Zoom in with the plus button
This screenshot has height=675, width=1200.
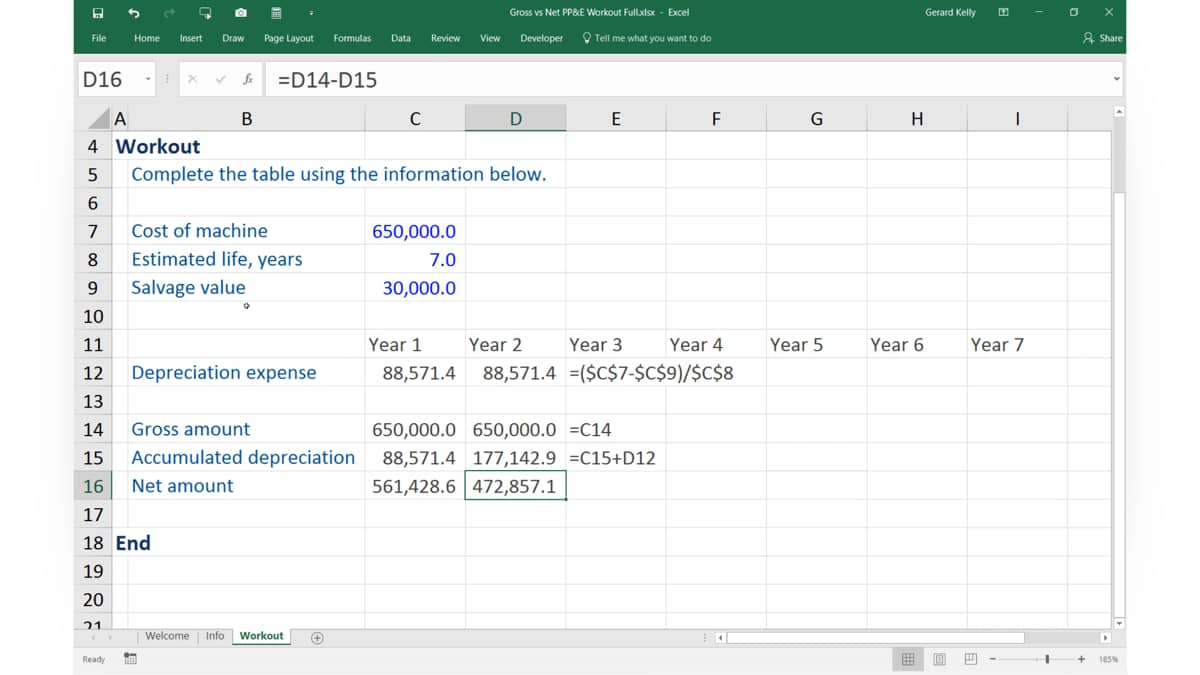pyautogui.click(x=1082, y=660)
